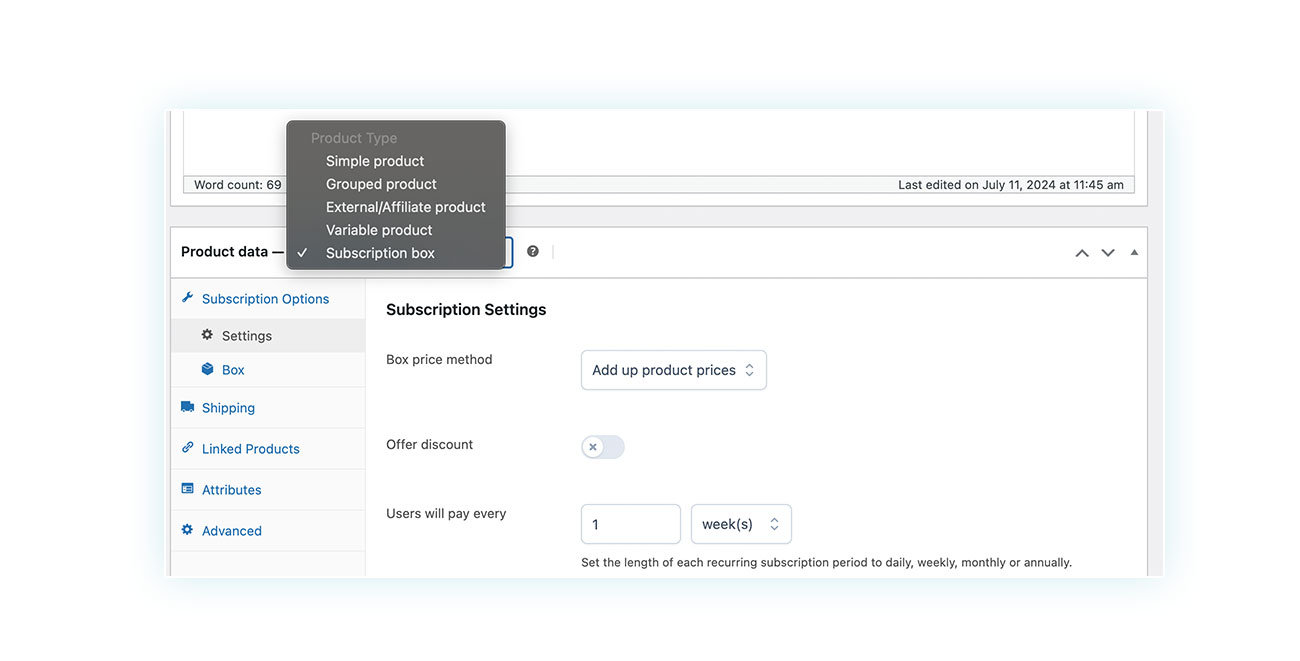Open the Linked Products tab

[250, 449]
